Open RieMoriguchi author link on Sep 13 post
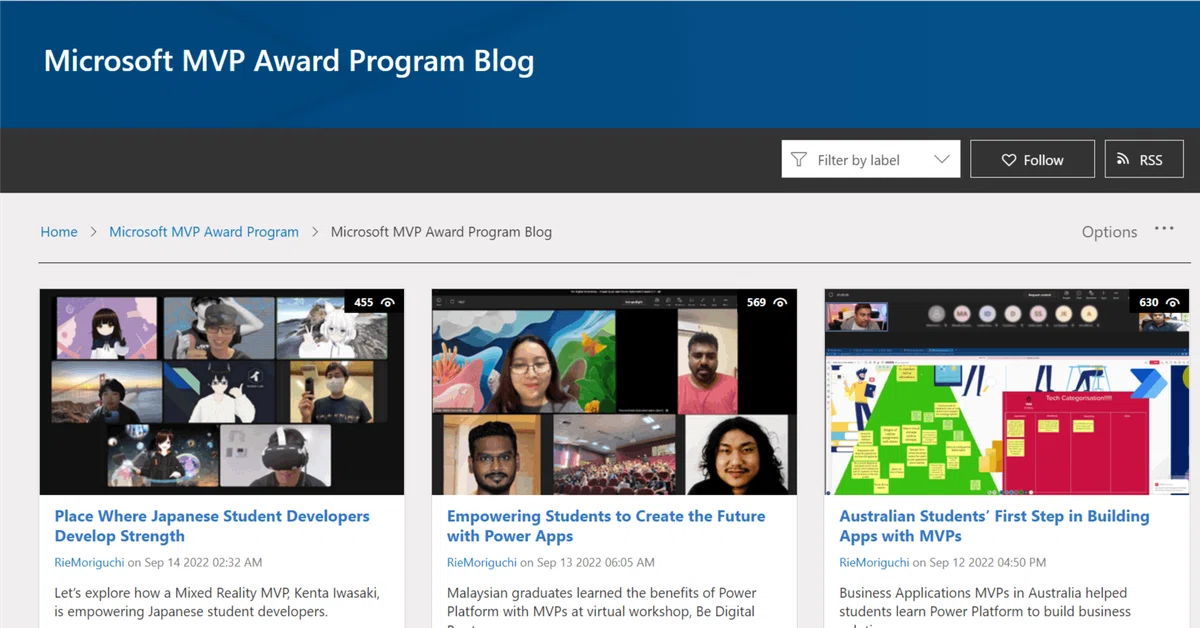The width and height of the screenshot is (1200, 628). (x=482, y=562)
